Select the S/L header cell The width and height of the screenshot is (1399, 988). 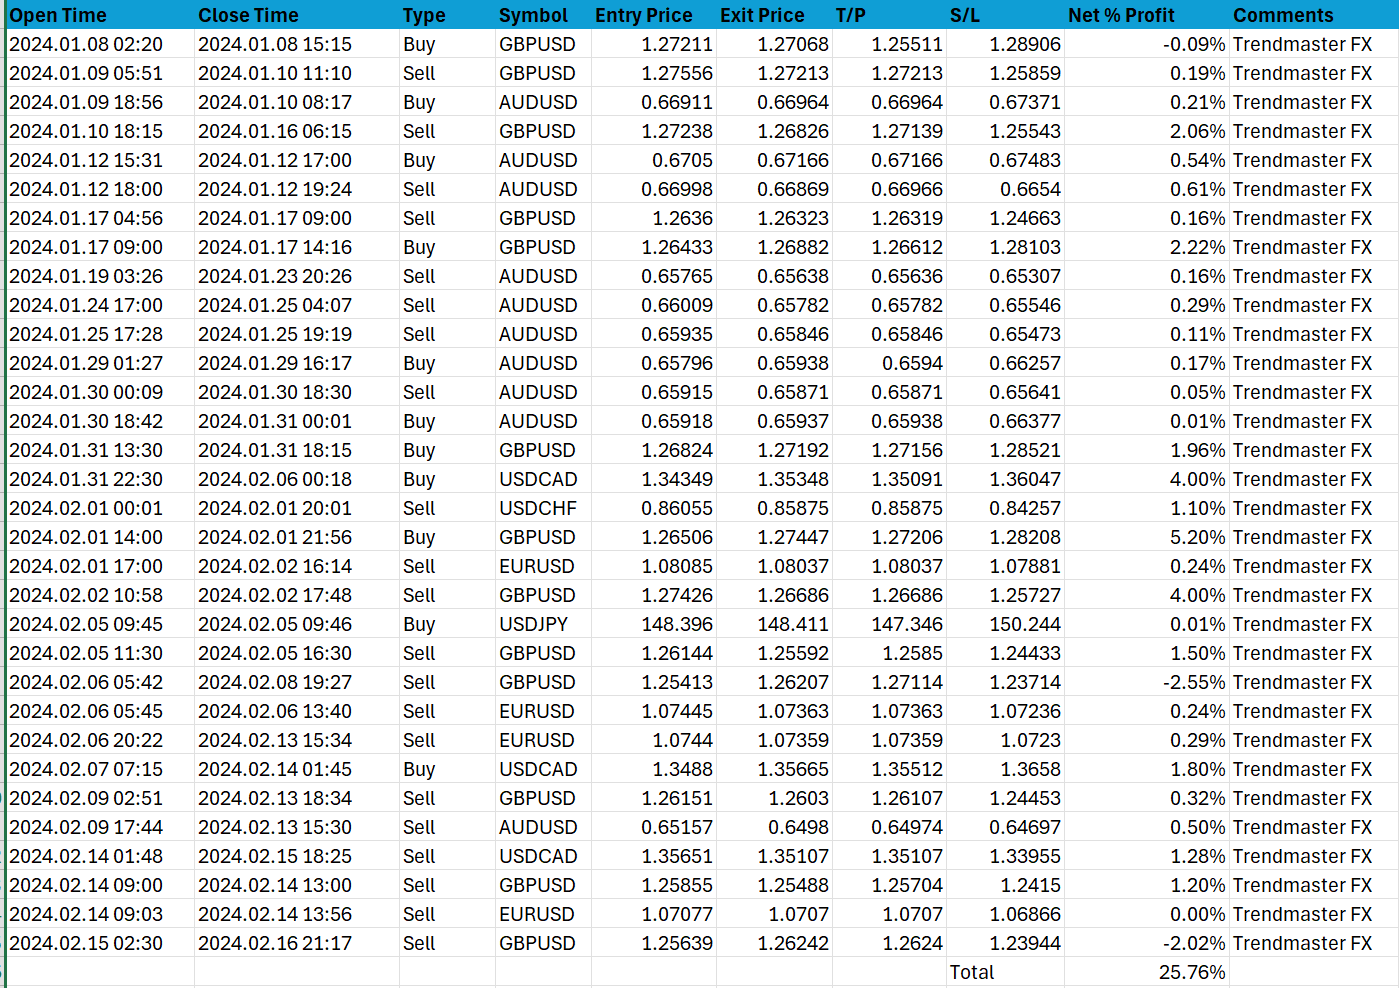[x=1005, y=15]
